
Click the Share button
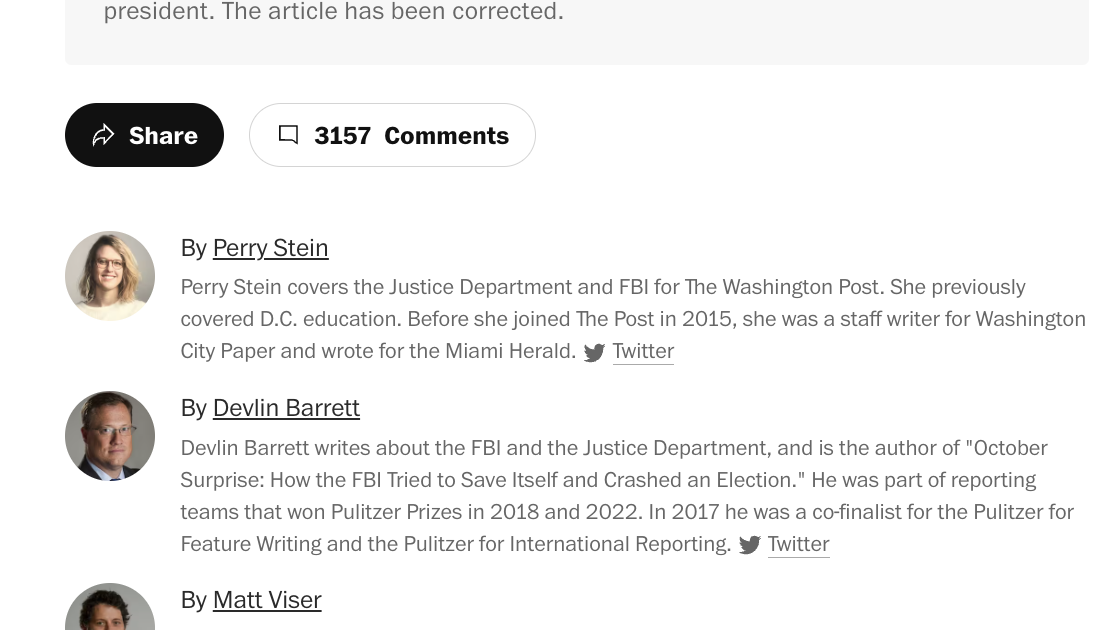(x=144, y=135)
